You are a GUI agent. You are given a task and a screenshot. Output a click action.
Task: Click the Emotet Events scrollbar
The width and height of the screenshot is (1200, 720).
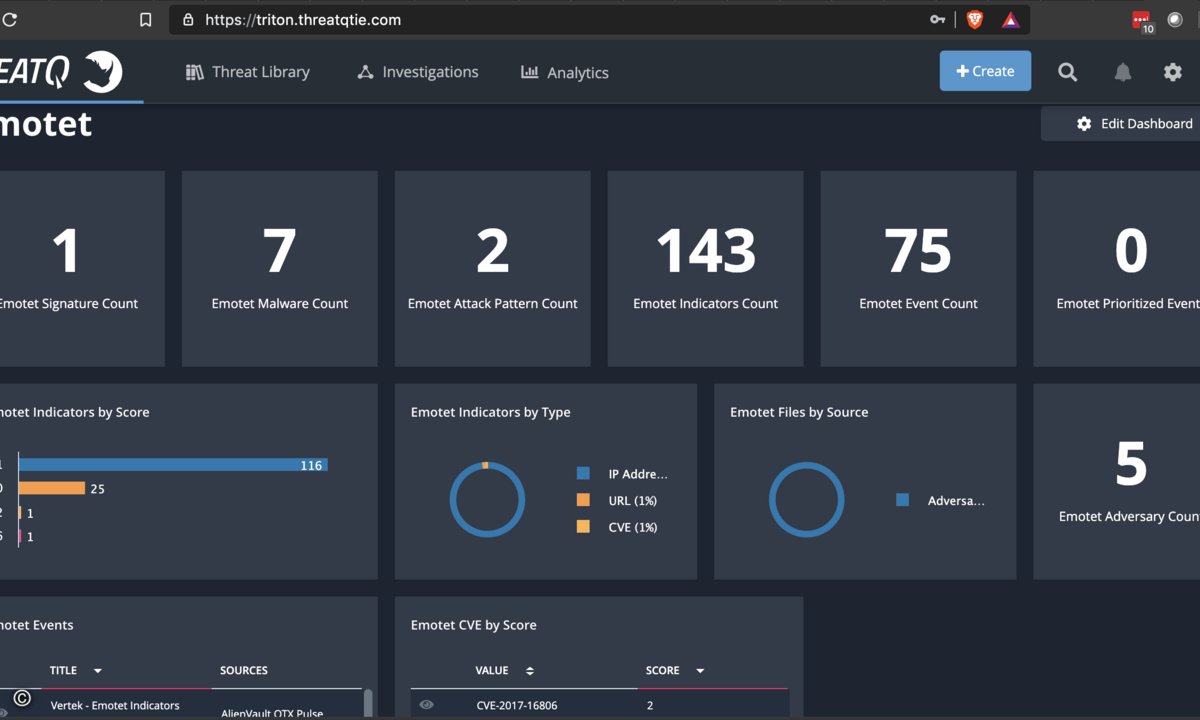click(369, 702)
